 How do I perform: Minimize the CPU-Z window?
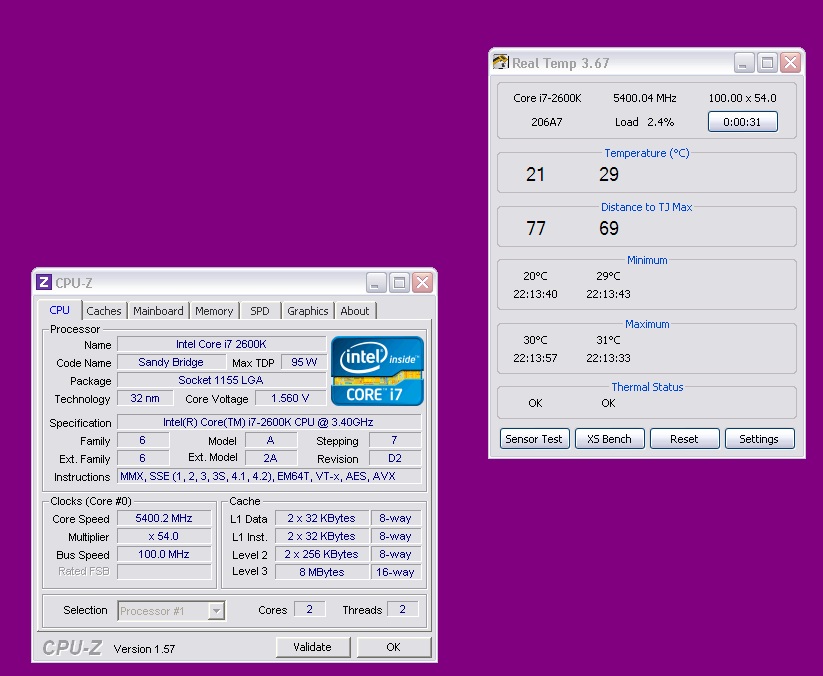(376, 283)
